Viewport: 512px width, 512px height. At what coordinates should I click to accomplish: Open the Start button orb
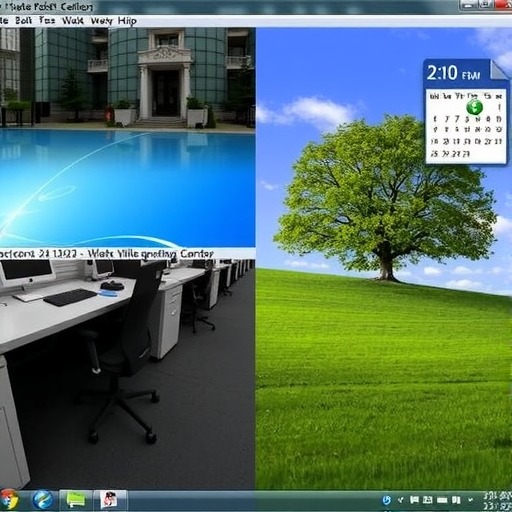(9, 500)
